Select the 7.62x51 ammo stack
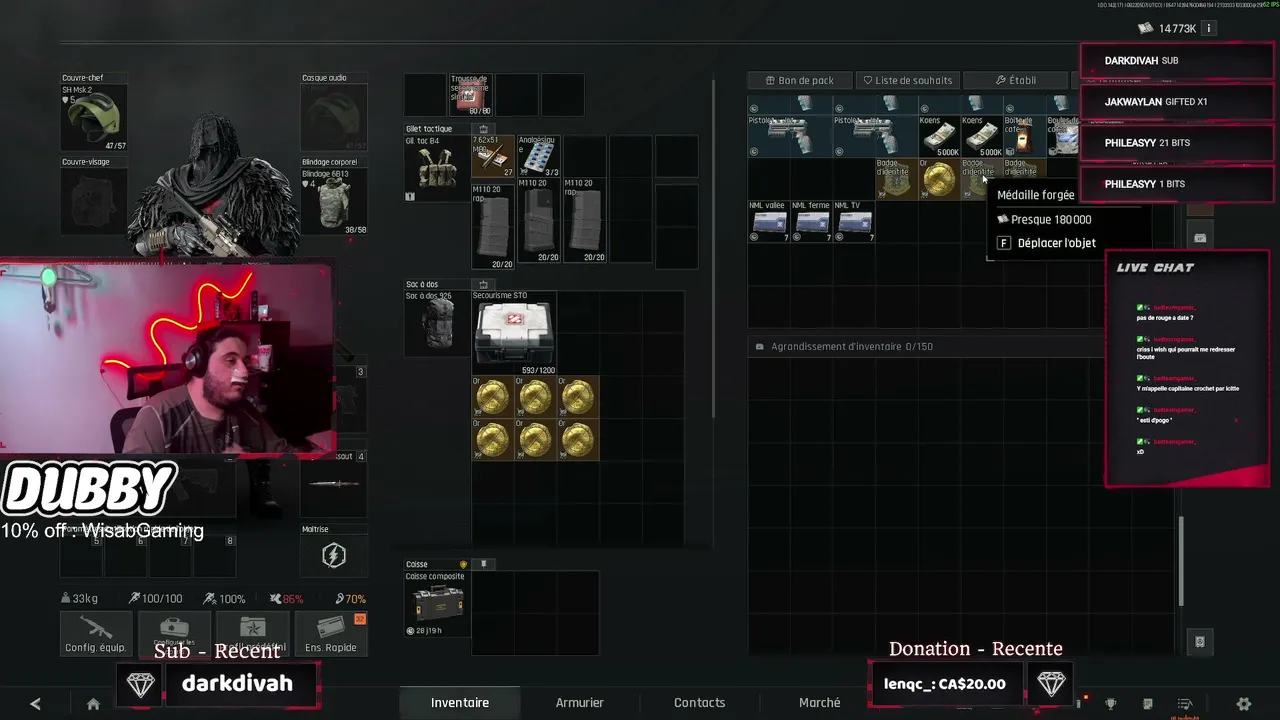This screenshot has width=1280, height=720. click(x=493, y=157)
